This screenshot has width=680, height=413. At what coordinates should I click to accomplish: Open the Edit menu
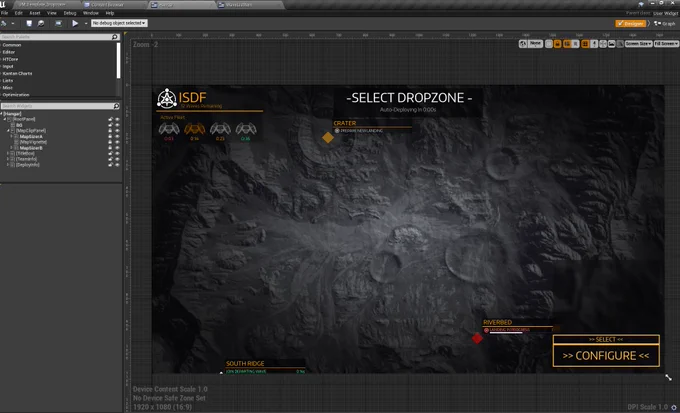pyautogui.click(x=19, y=13)
